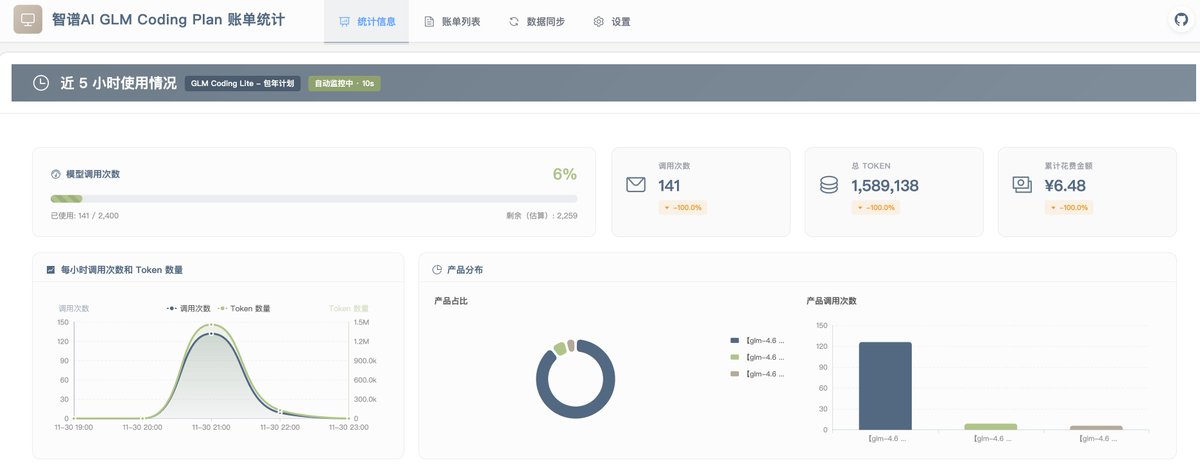Screen dimensions: 1200x476
Task: Click the model usage progress bar
Action: pos(314,199)
